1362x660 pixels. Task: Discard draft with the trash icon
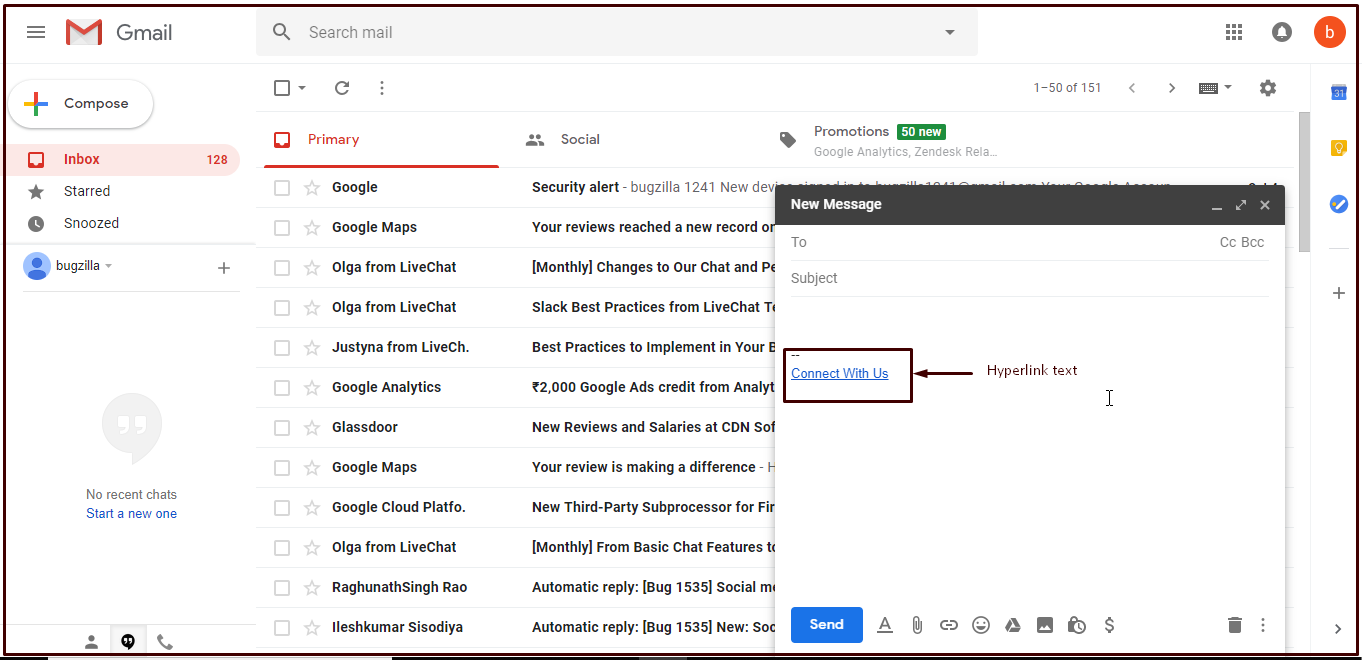point(1234,625)
